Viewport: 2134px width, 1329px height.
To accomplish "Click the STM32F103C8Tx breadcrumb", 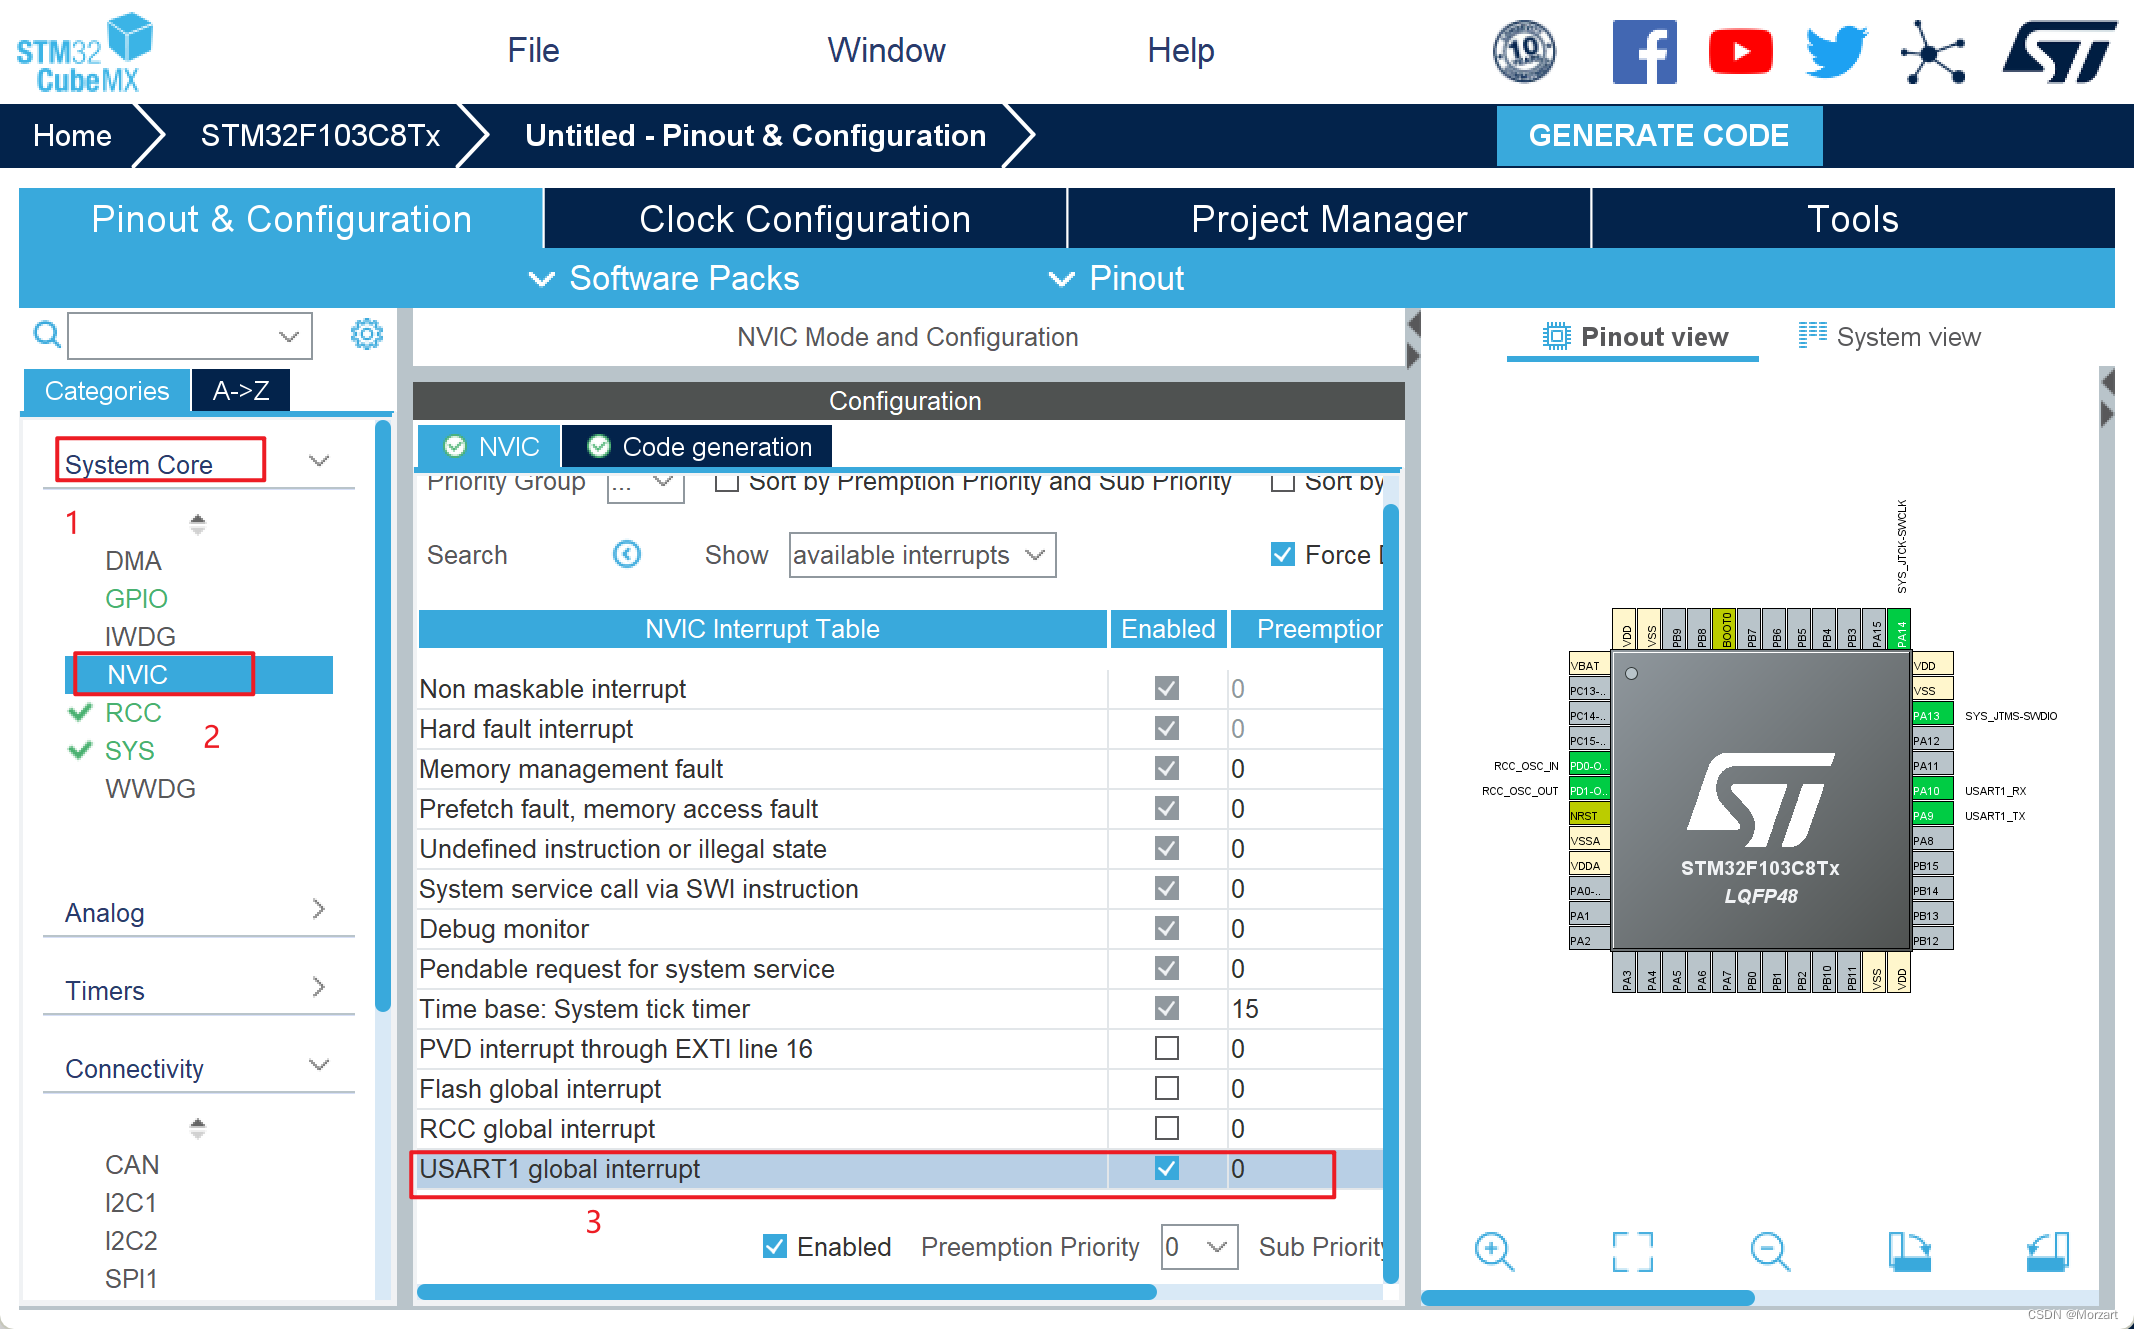I will 320,136.
